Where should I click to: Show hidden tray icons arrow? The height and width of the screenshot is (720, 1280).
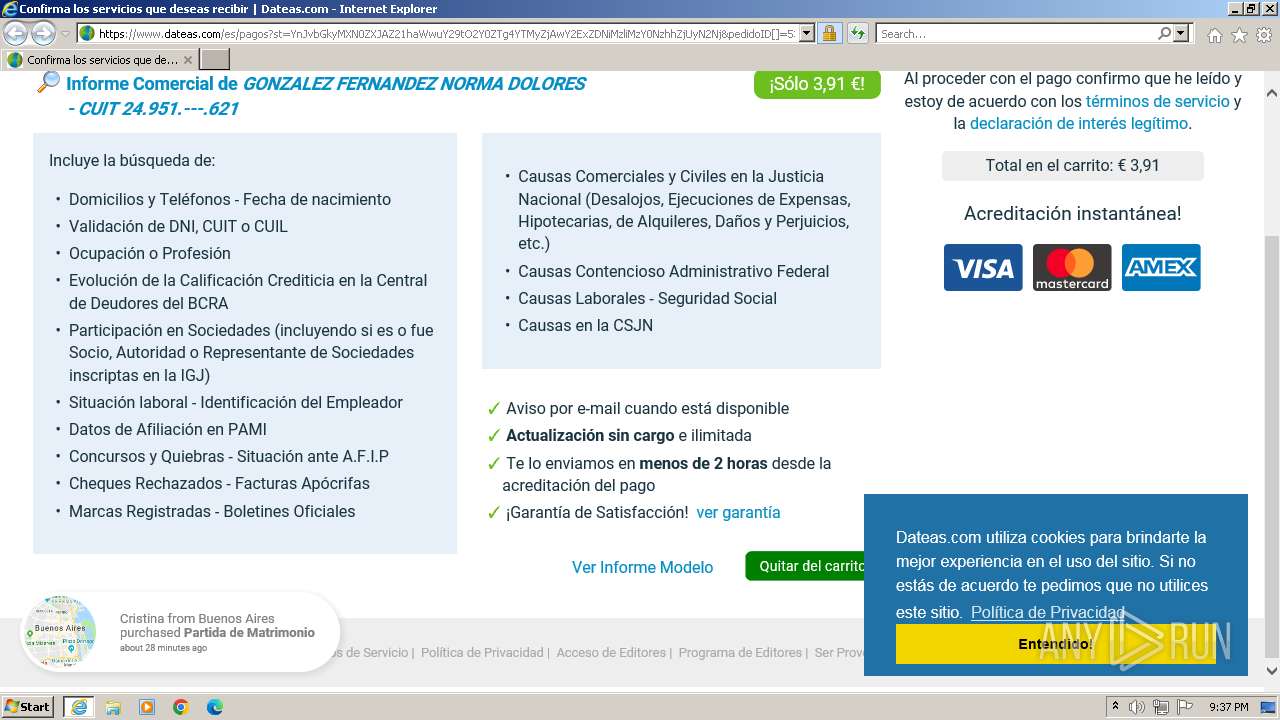(1115, 707)
